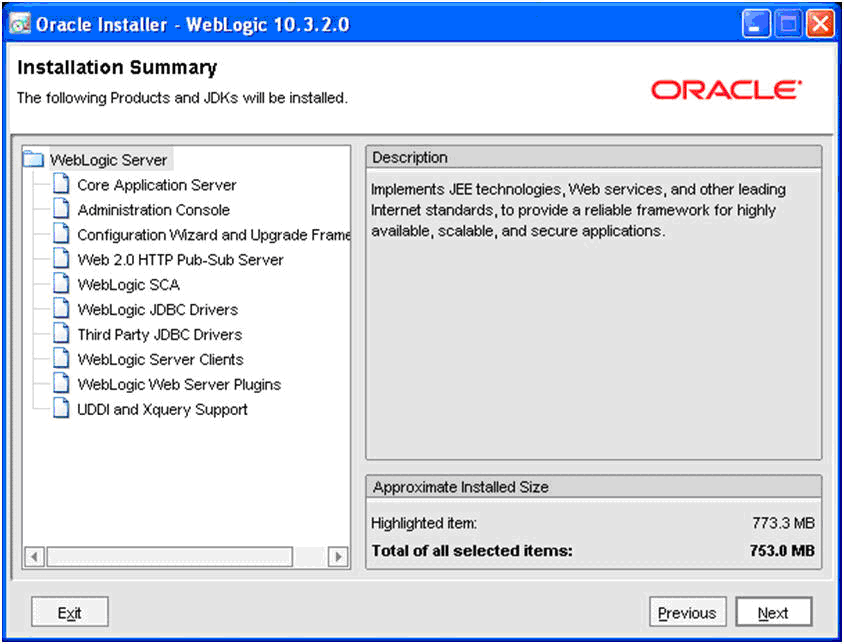Click the Description panel header
This screenshot has width=844, height=644.
(594, 158)
